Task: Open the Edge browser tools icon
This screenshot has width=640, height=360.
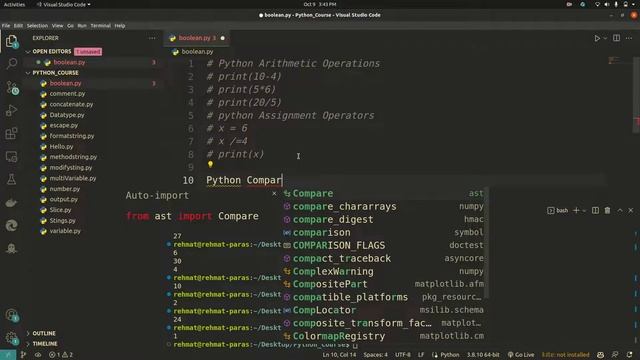Action: (11, 225)
